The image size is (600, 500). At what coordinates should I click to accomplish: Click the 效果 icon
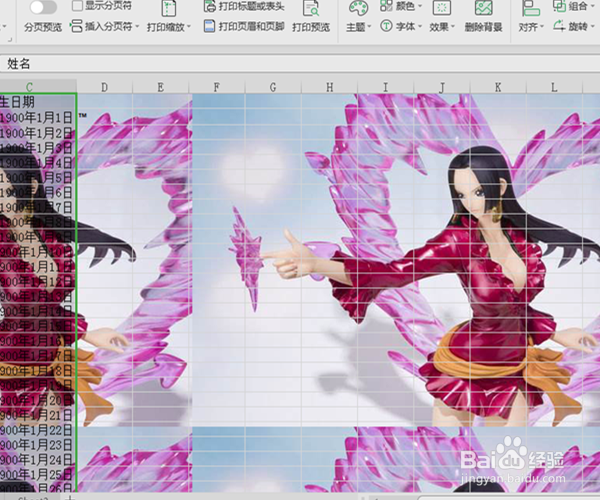(442, 8)
